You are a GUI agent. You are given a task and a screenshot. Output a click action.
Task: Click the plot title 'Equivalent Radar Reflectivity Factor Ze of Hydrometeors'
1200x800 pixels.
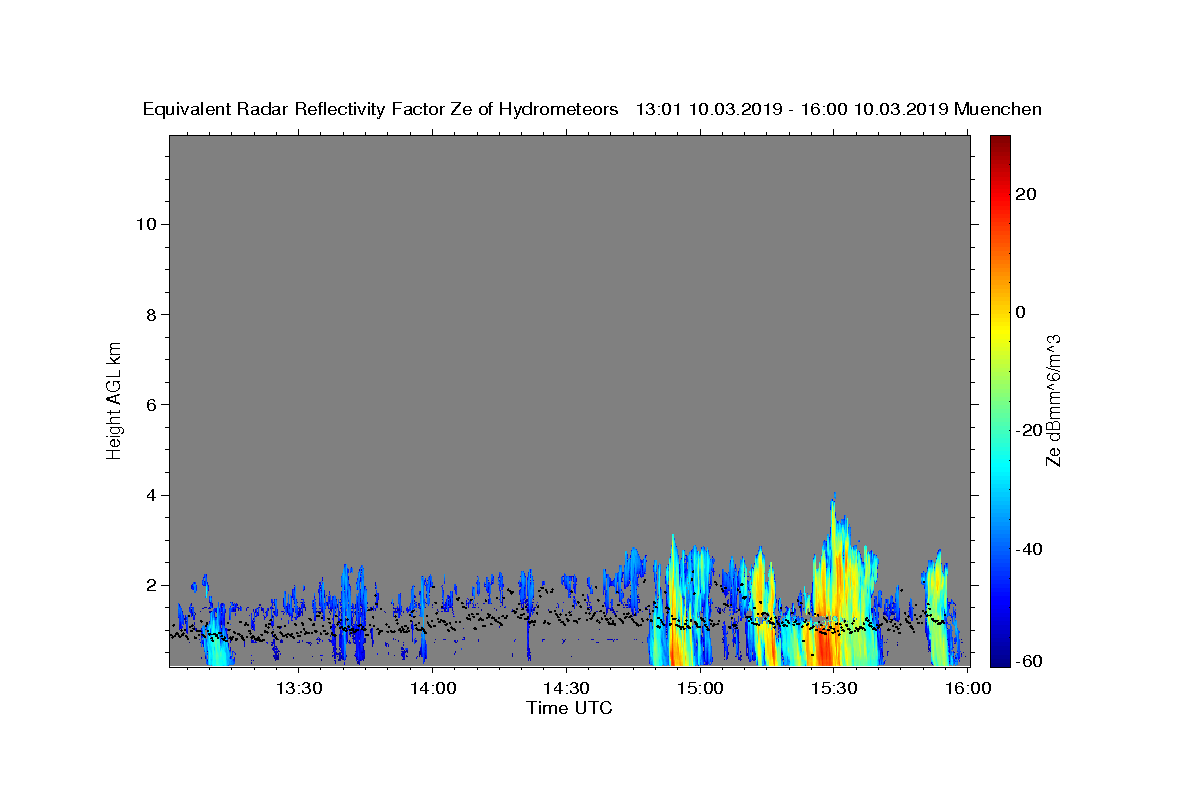pos(380,110)
